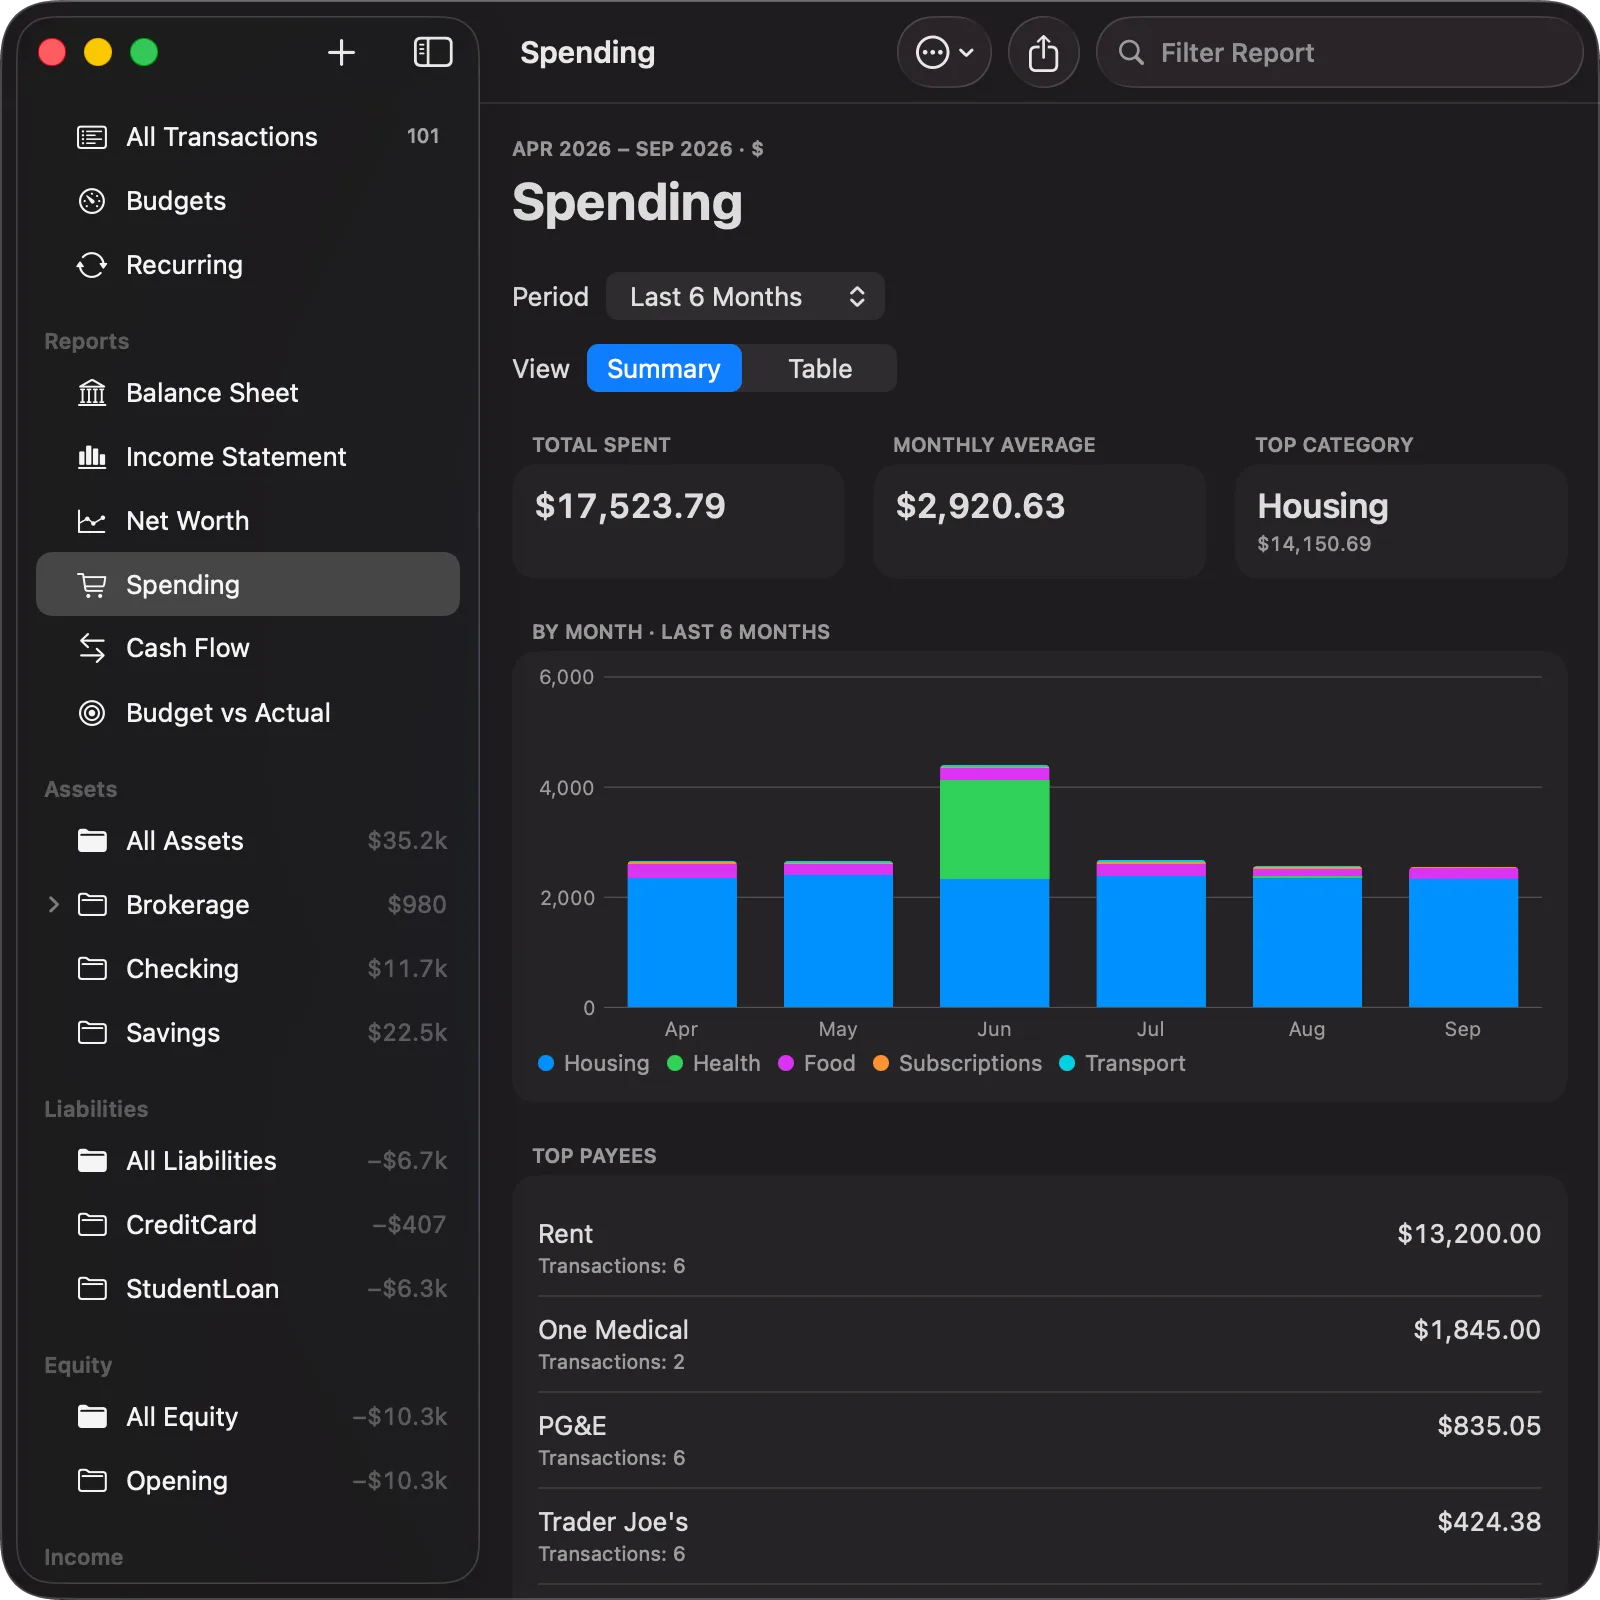Open the Period Last 6 Months dropdown
This screenshot has height=1600, width=1600.
(745, 297)
